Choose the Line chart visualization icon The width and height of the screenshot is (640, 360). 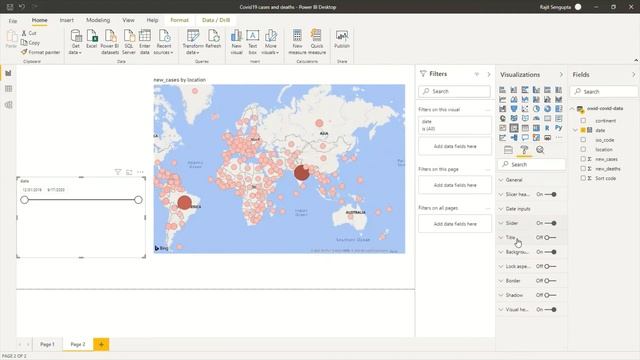[x=502, y=99]
